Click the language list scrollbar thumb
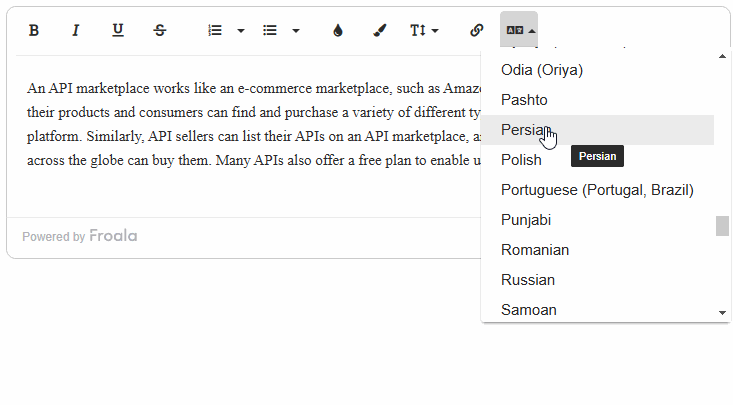This screenshot has width=733, height=405. 722,226
